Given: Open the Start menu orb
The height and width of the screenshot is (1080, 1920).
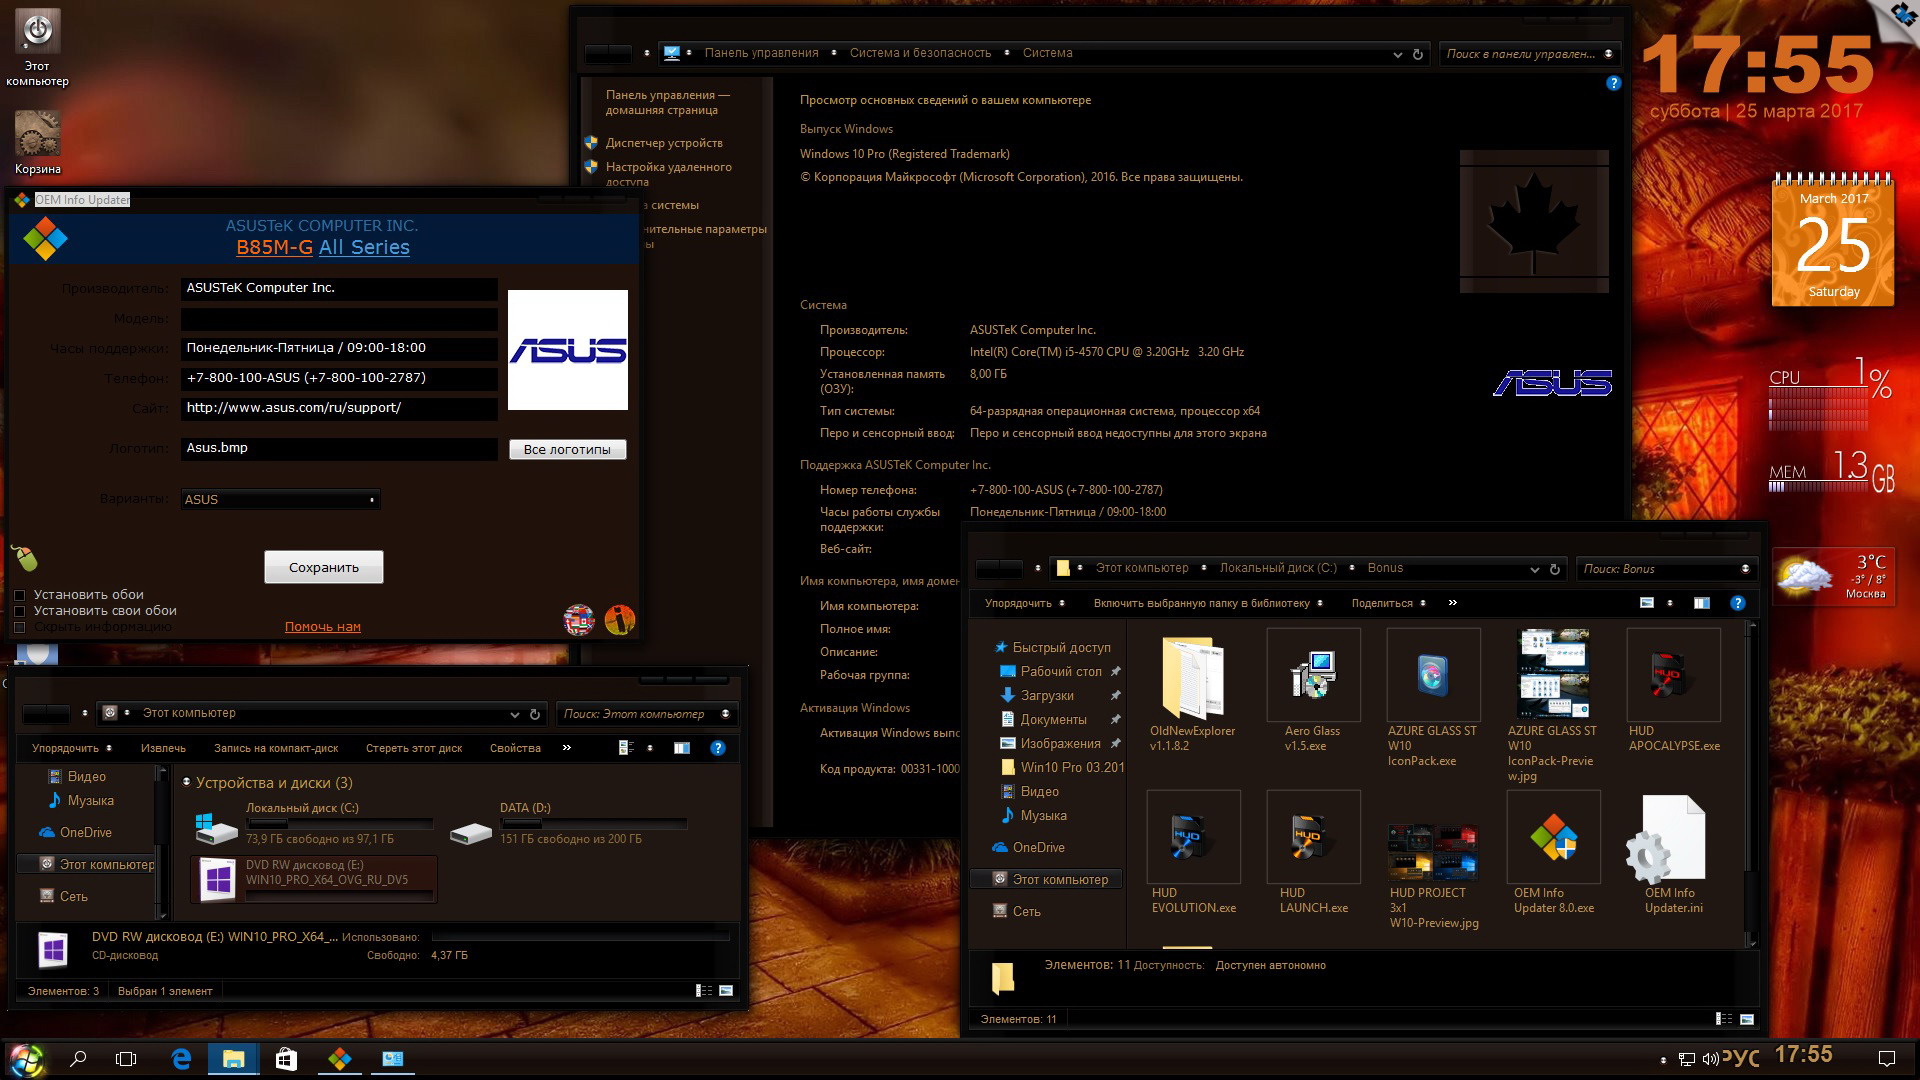Looking at the screenshot, I should click(27, 1059).
